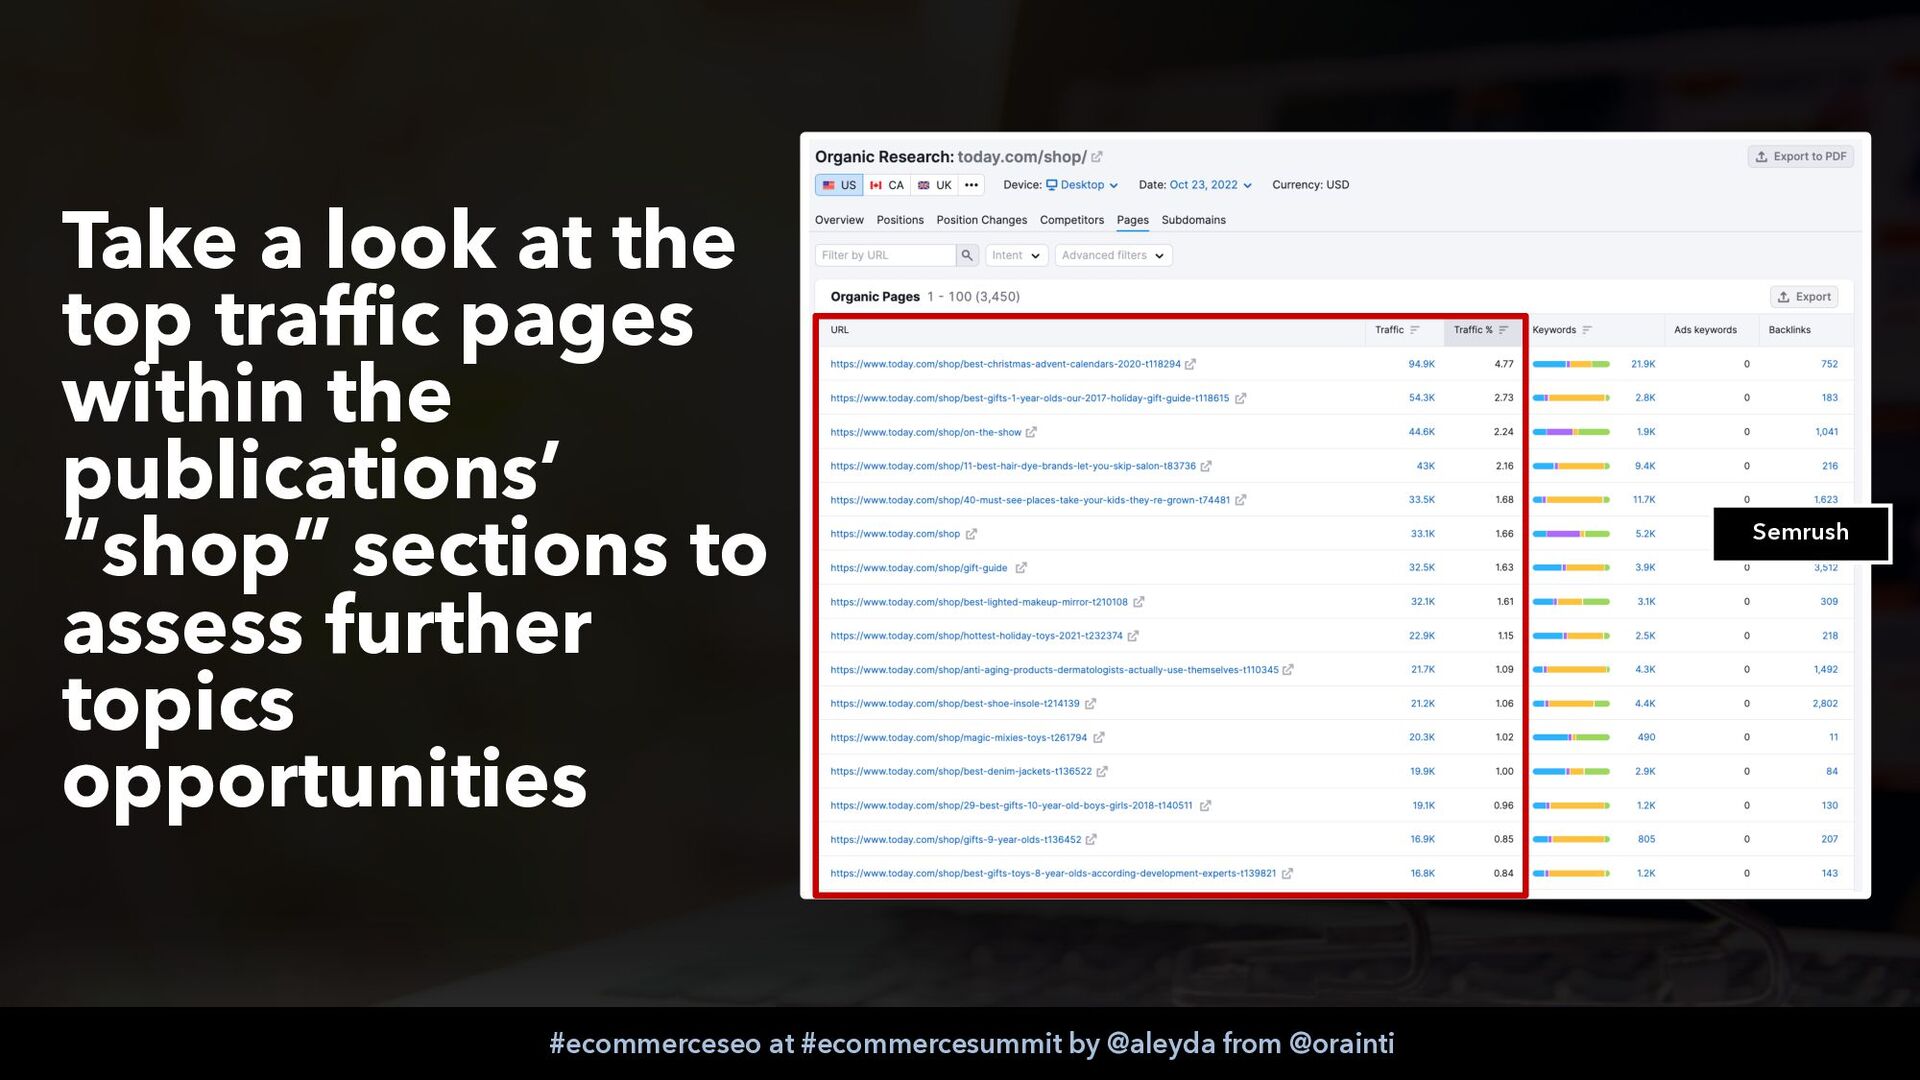Click the Export to PDF button
The height and width of the screenshot is (1080, 1920).
1800,156
